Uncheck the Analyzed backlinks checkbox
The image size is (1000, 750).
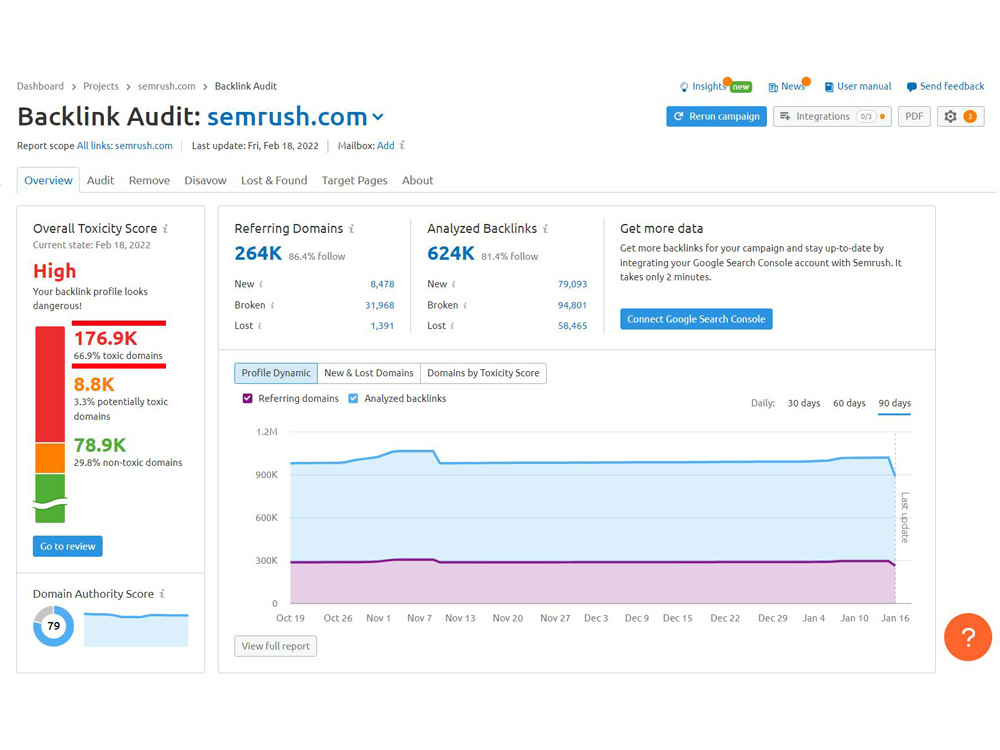[x=353, y=399]
